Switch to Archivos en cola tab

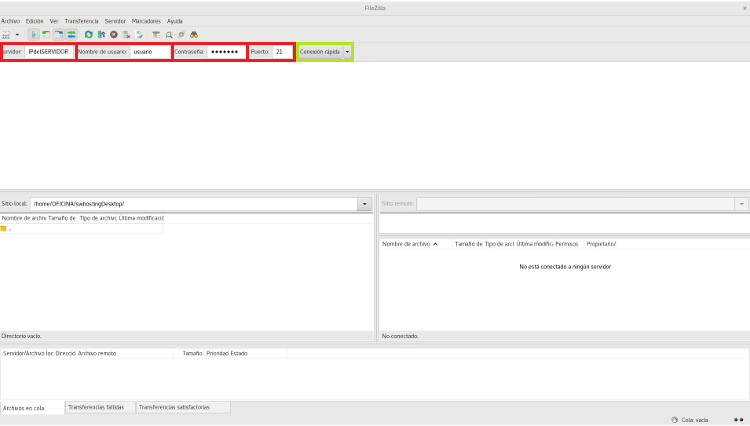(33, 408)
